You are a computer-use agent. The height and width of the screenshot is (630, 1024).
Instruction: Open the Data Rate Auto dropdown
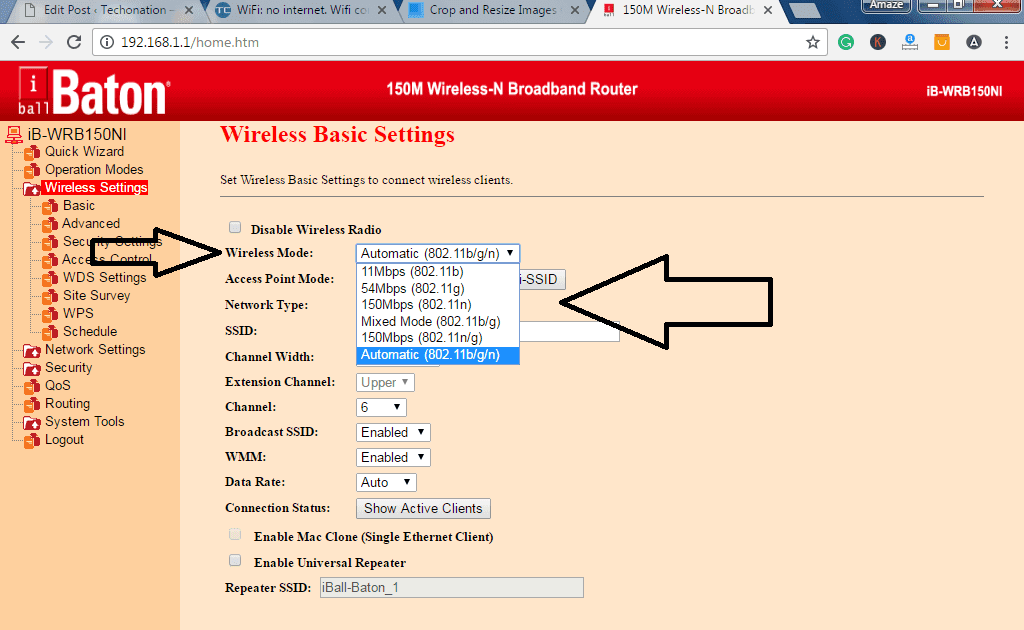(386, 482)
